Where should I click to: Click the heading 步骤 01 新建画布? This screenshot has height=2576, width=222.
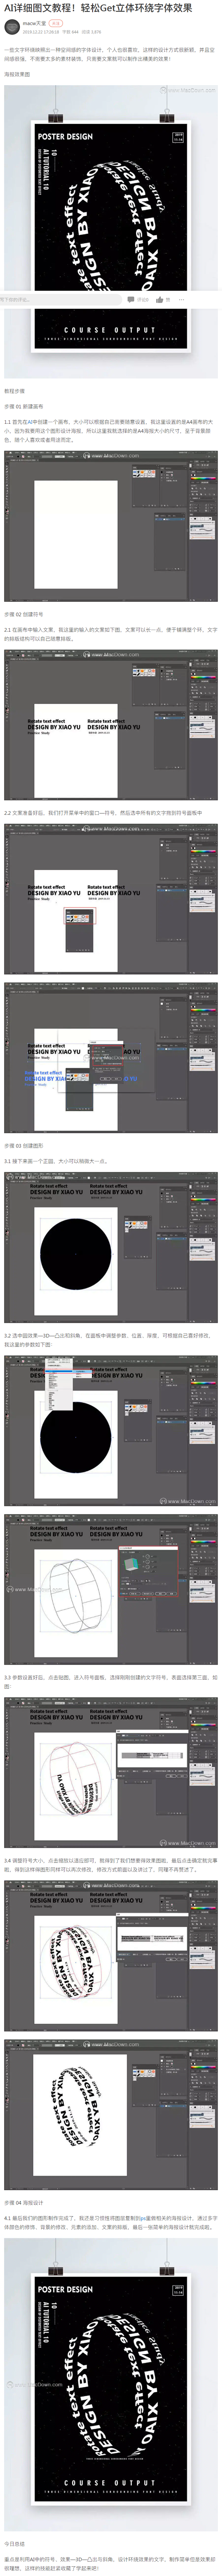(x=24, y=407)
